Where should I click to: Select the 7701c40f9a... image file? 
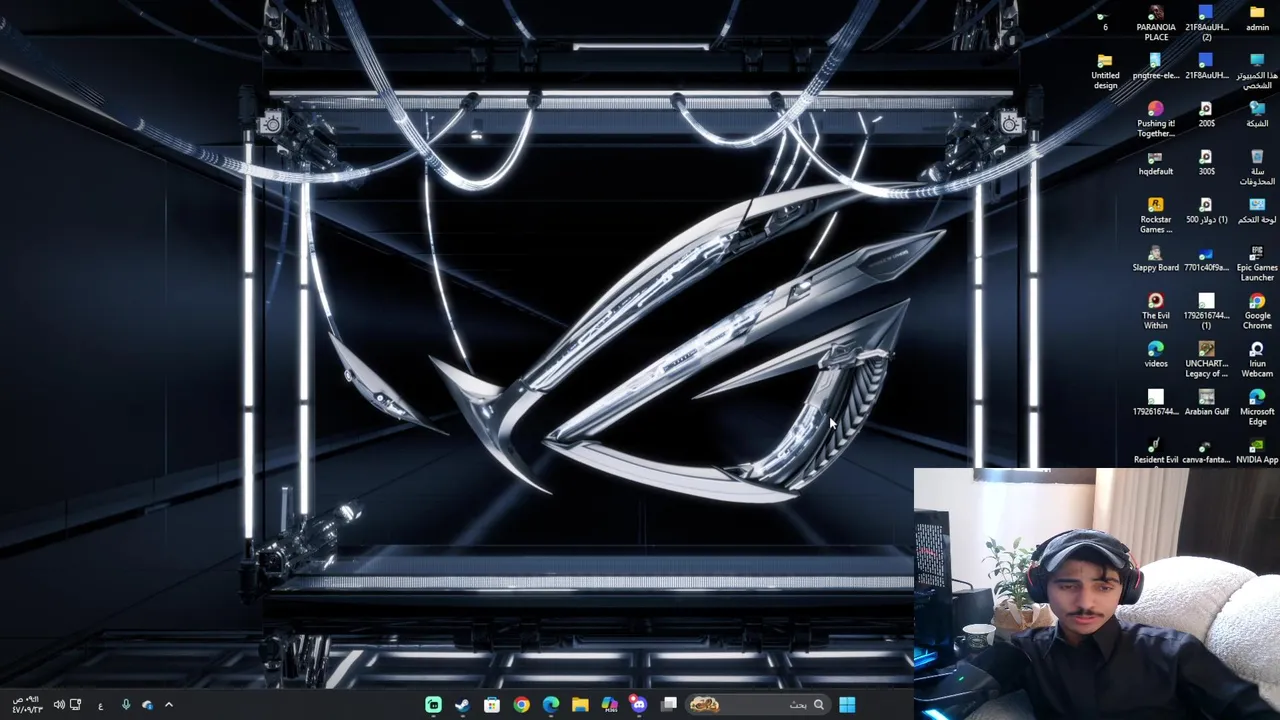tap(1206, 258)
